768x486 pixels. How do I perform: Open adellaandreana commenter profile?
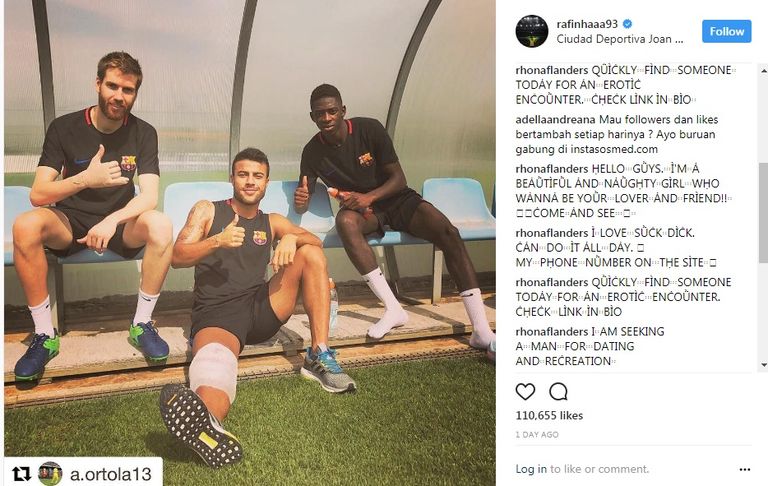pyautogui.click(x=555, y=120)
